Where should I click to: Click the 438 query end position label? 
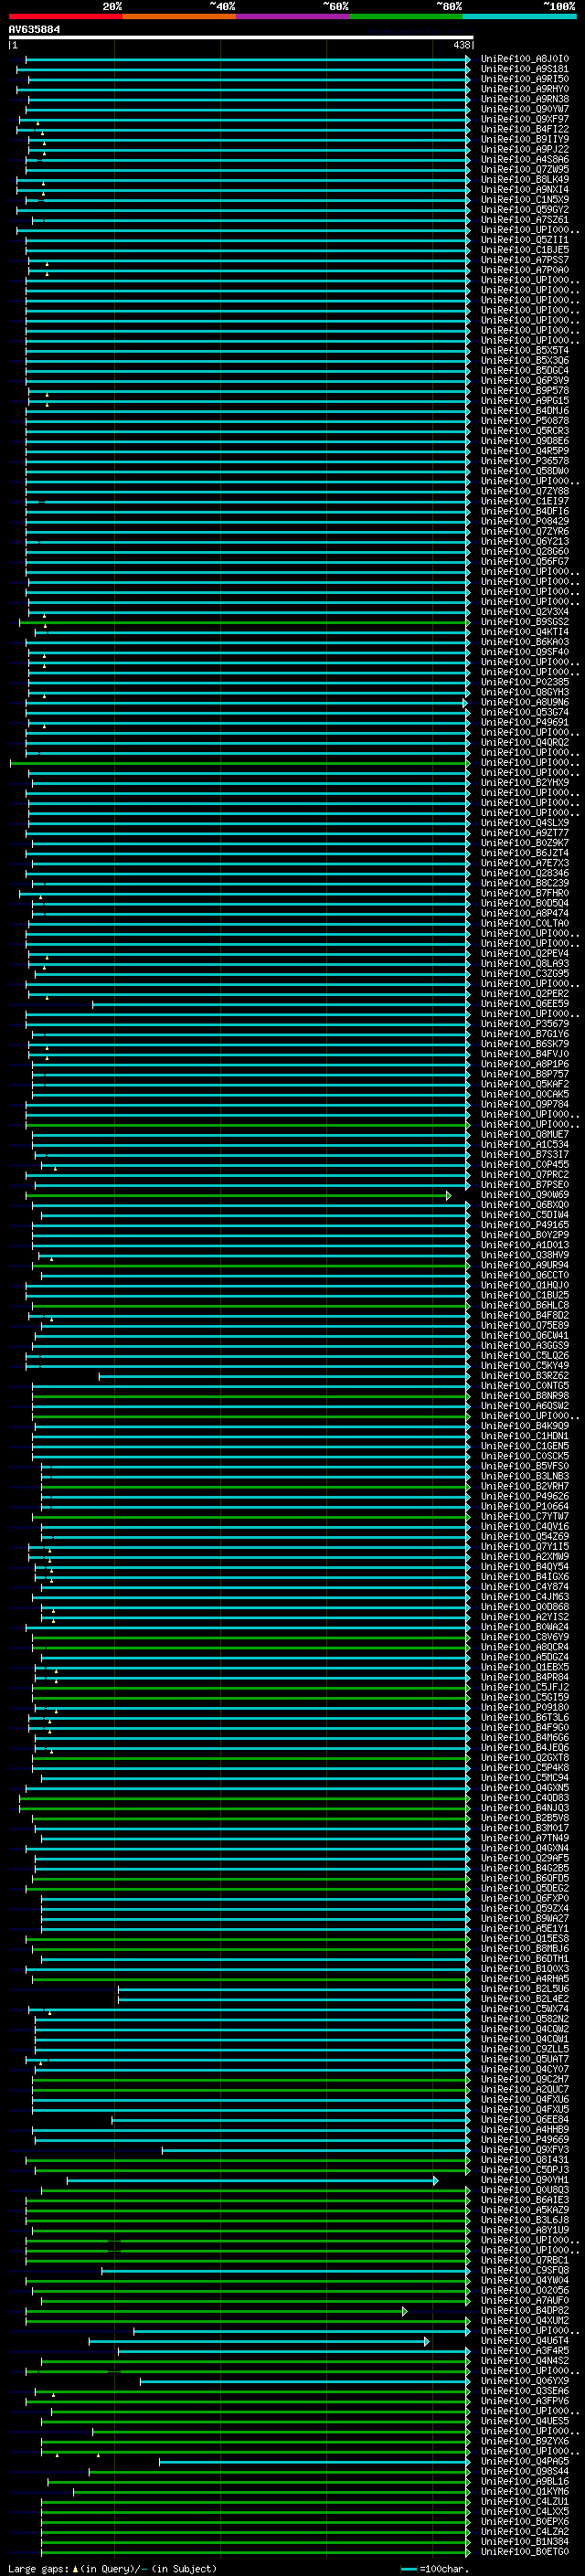pos(461,45)
